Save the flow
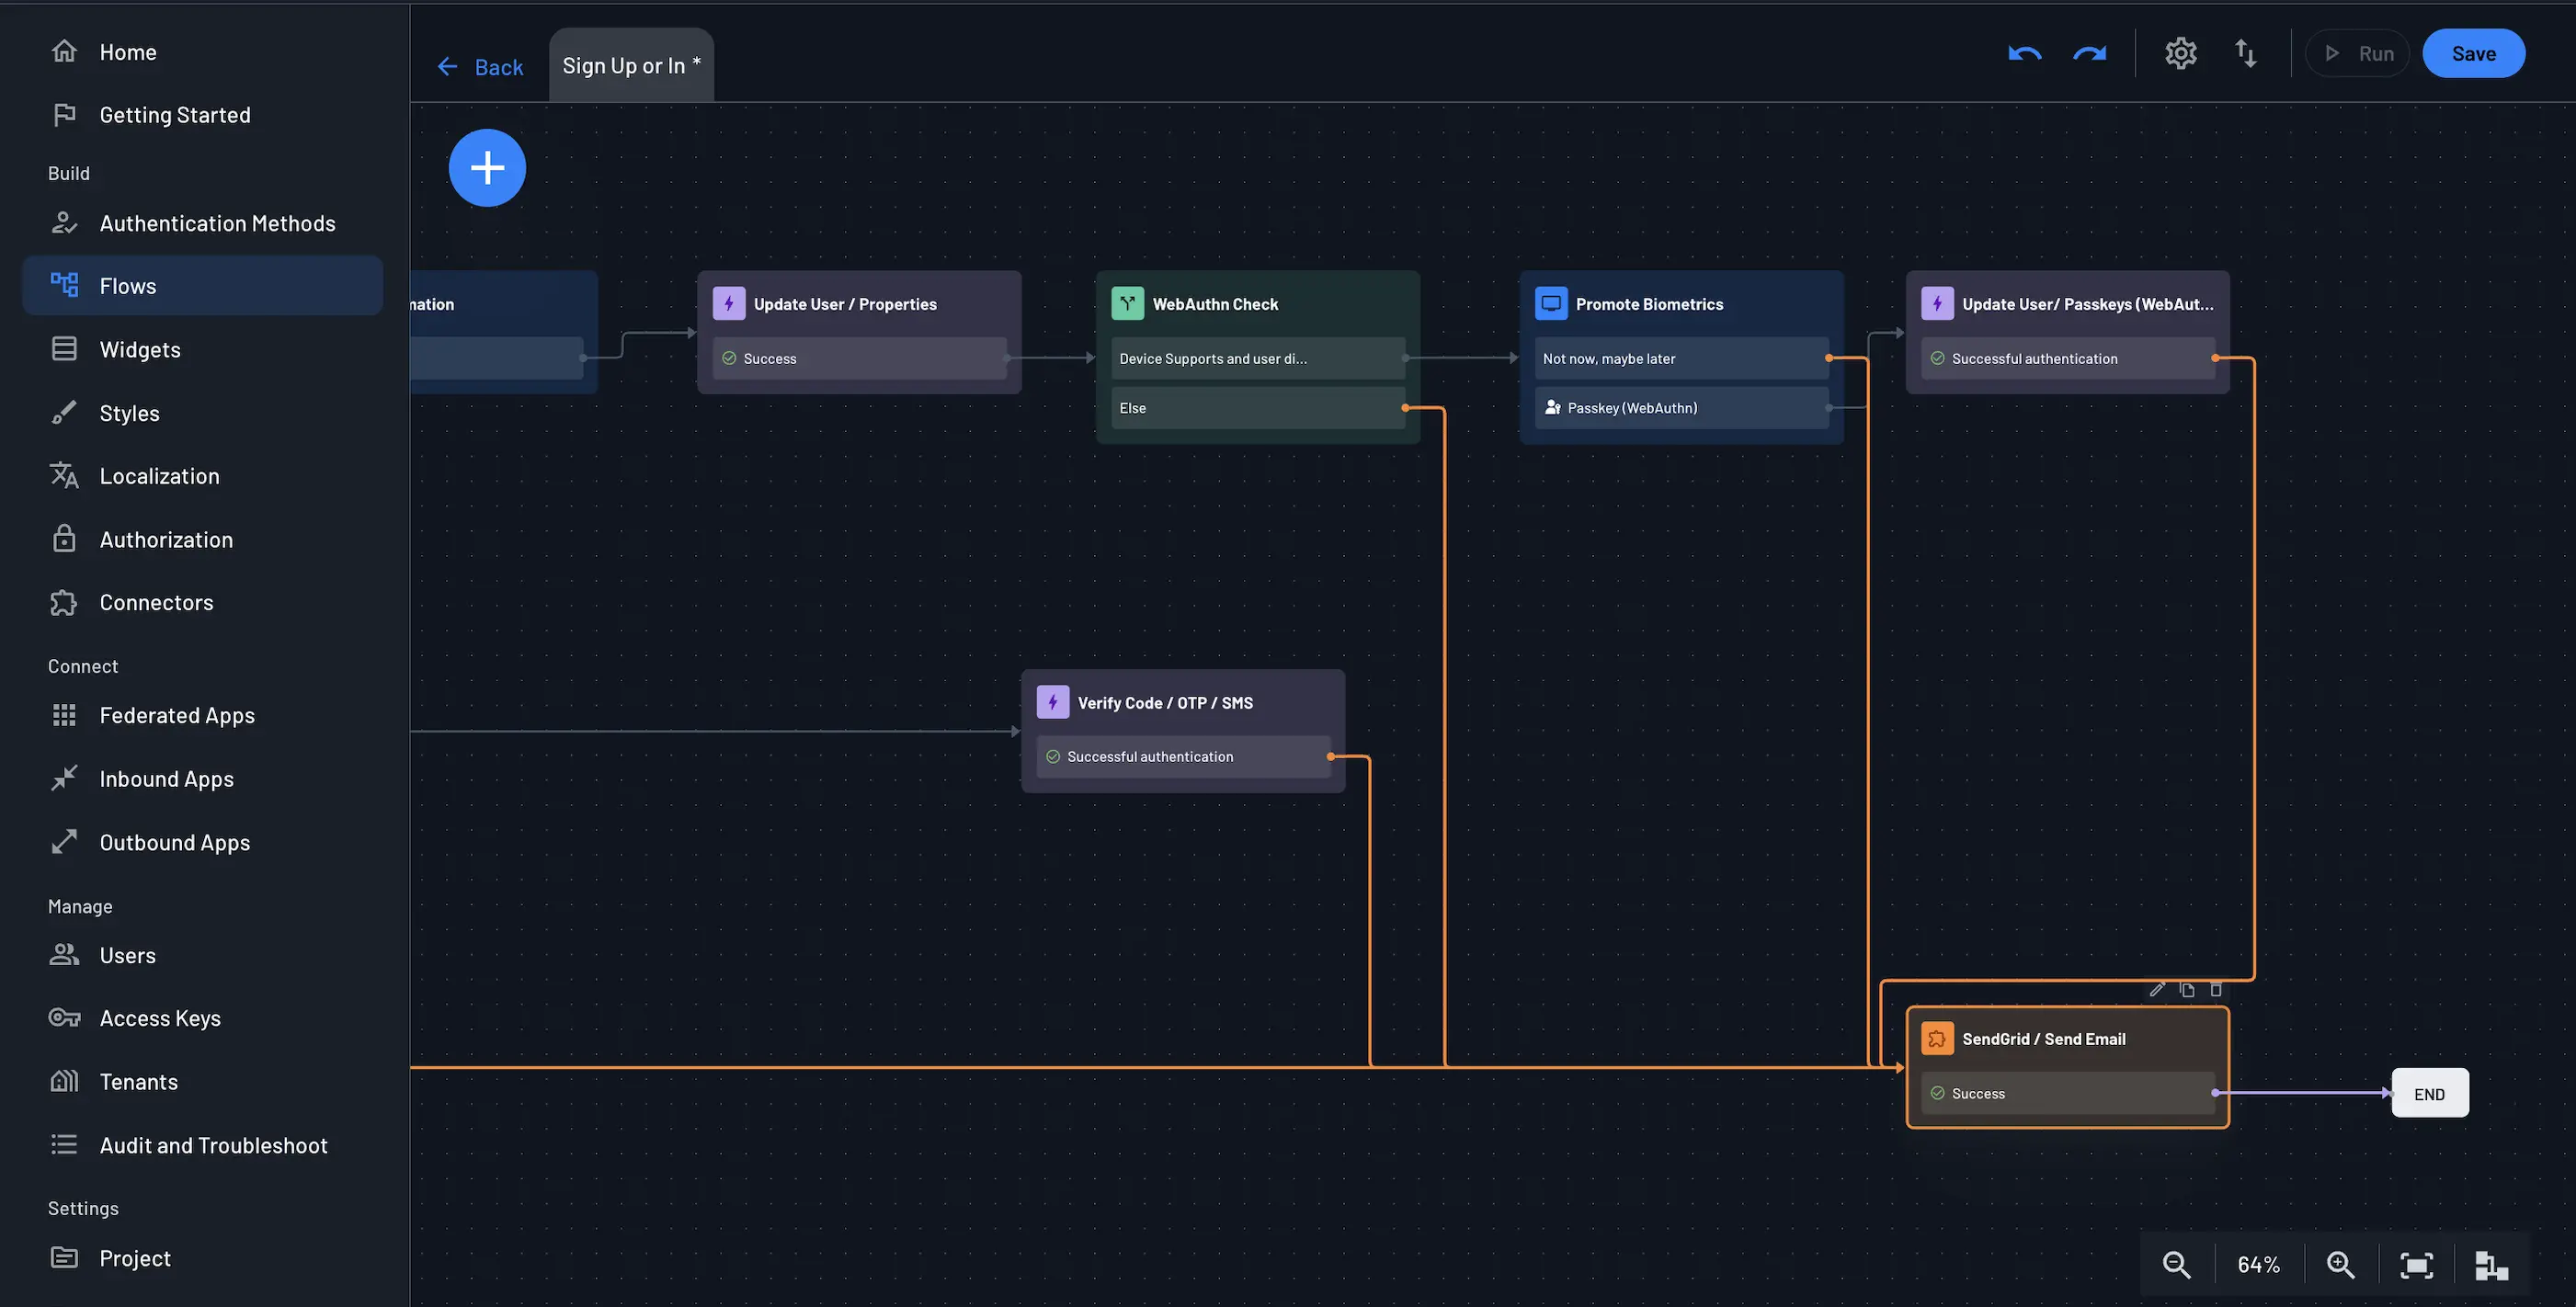Screen dimensions: 2576x1307 click(x=2473, y=54)
